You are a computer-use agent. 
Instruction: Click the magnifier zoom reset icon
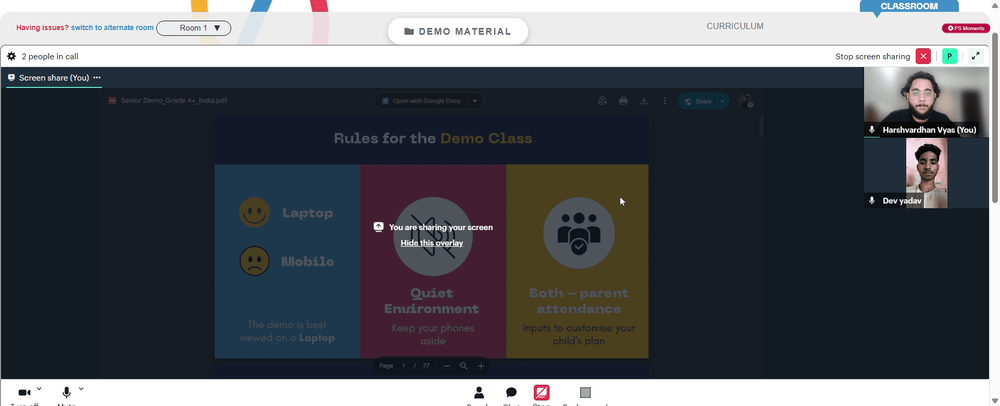tap(464, 366)
